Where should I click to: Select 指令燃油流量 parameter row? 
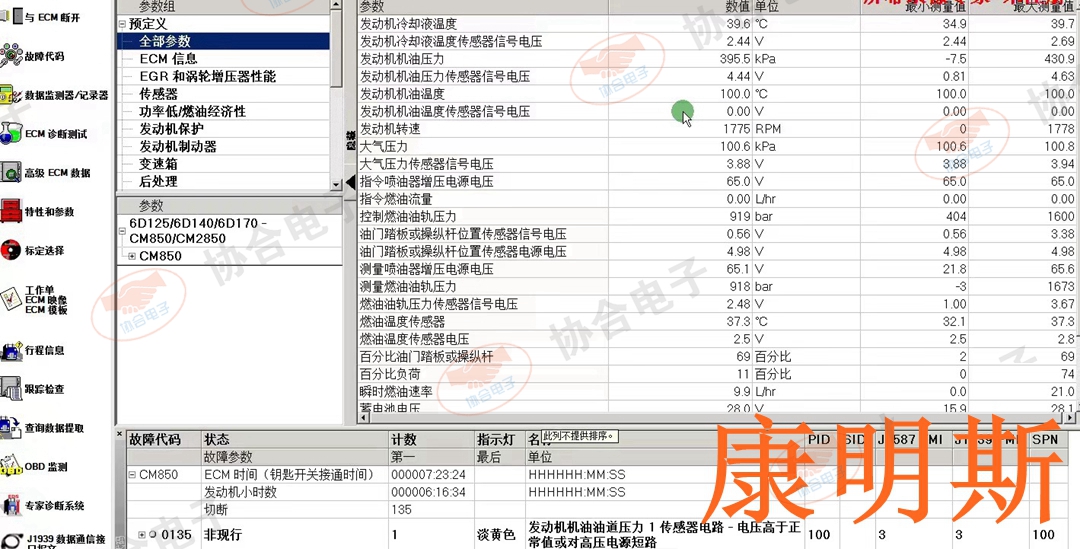[x=716, y=199]
